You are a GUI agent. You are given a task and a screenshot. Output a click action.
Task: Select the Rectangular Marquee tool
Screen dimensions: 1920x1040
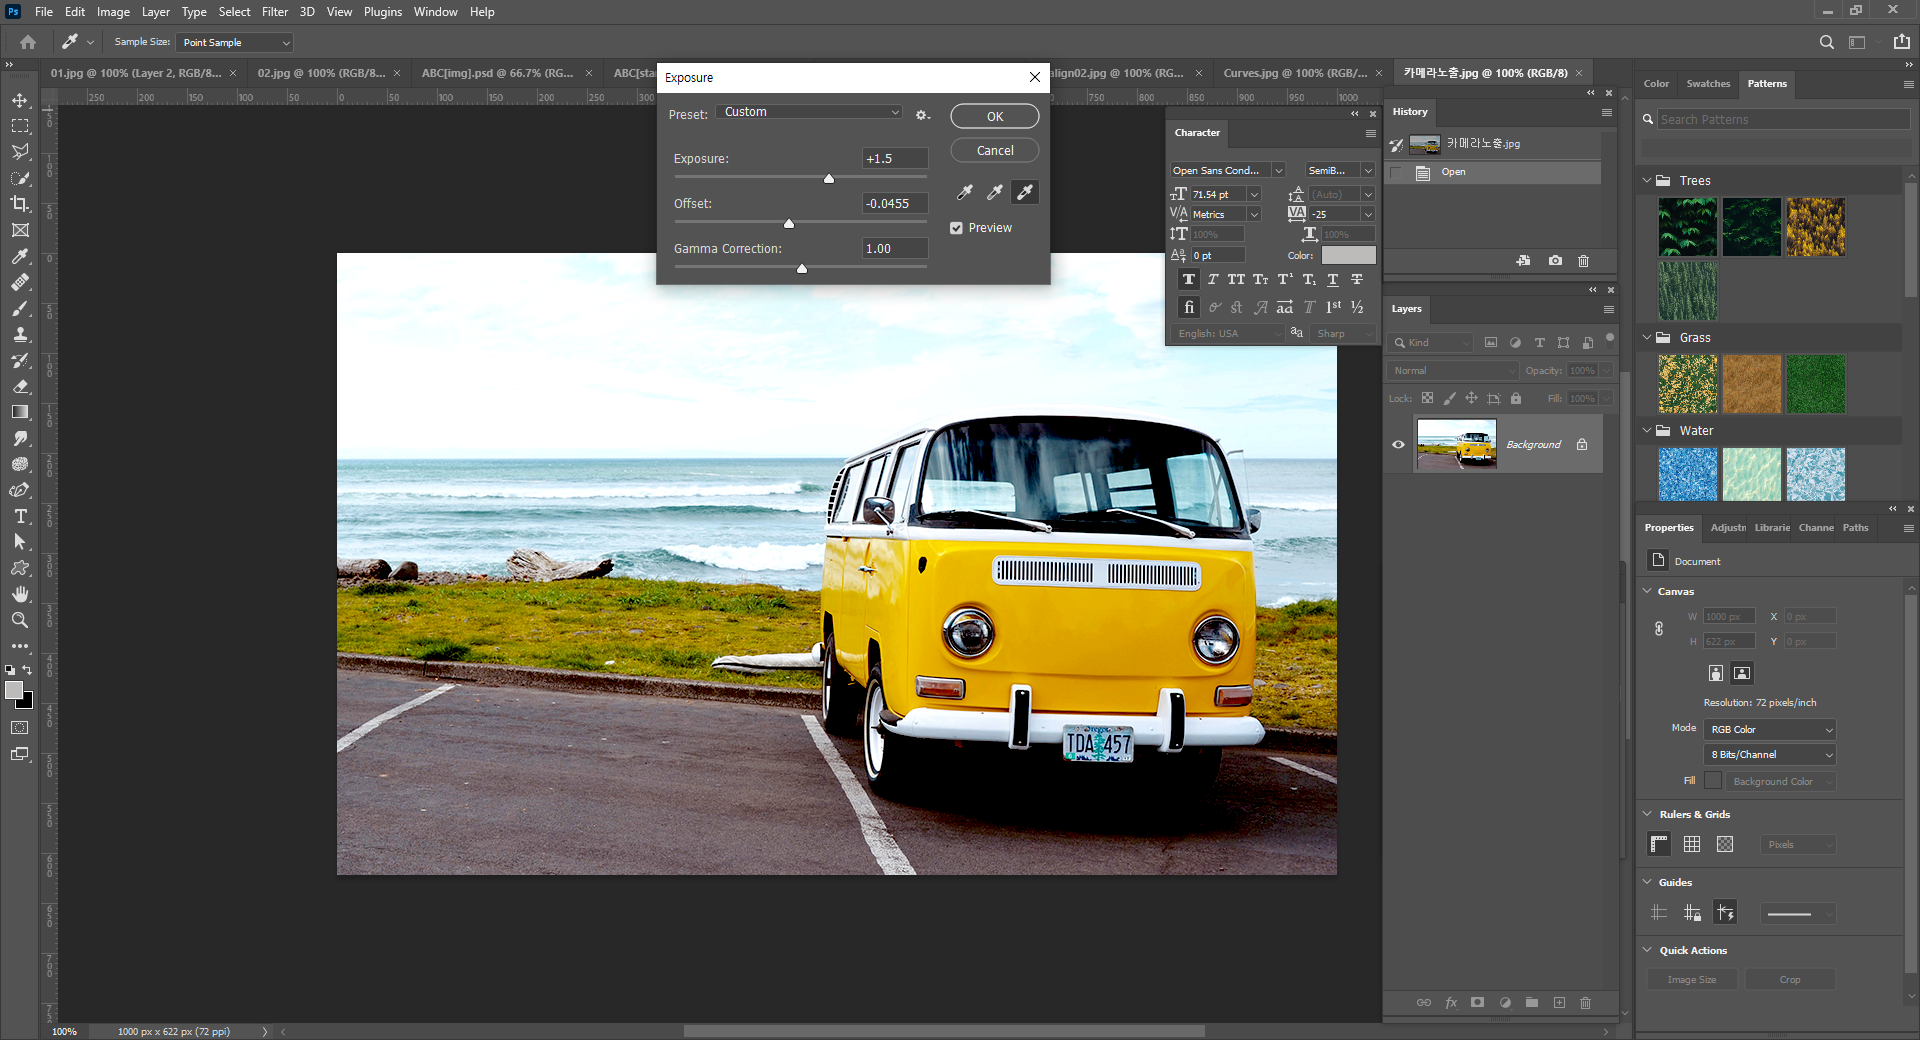[20, 126]
